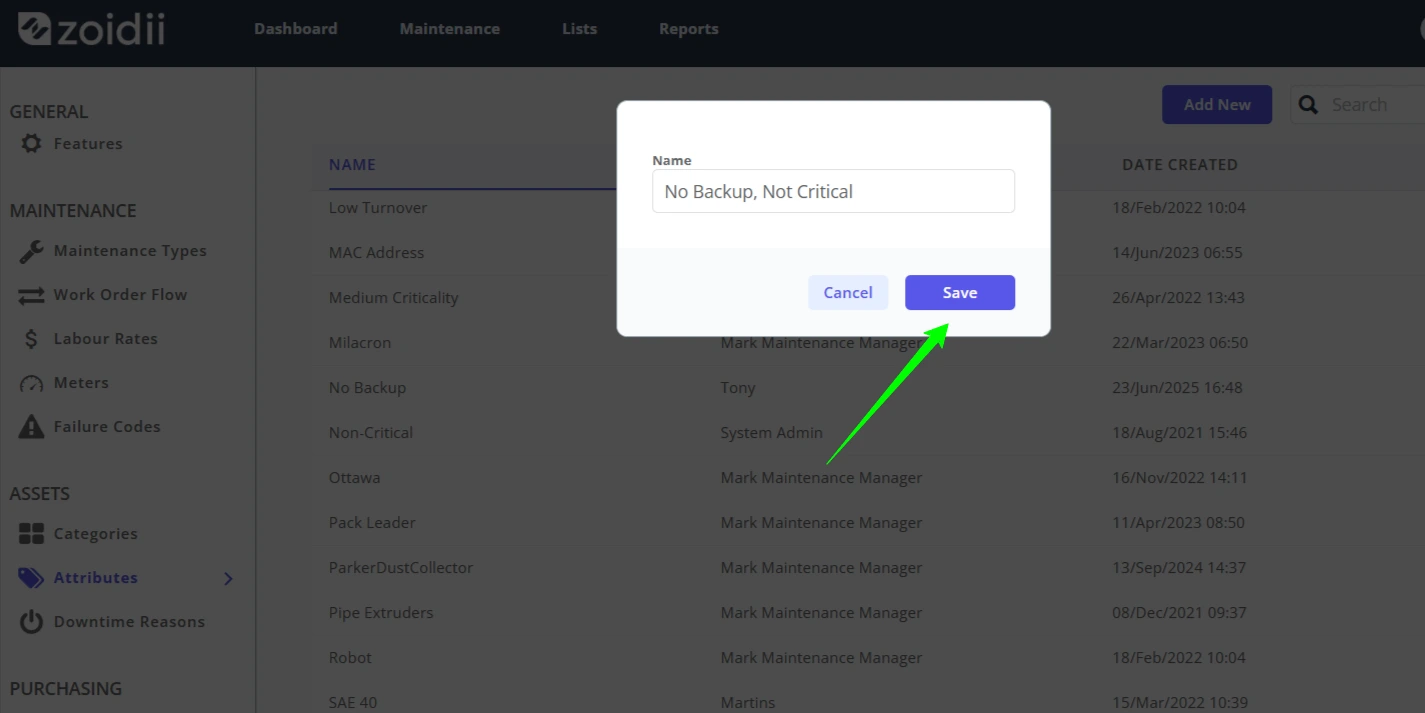Open Features via its gear icon
This screenshot has width=1425, height=713.
point(32,144)
